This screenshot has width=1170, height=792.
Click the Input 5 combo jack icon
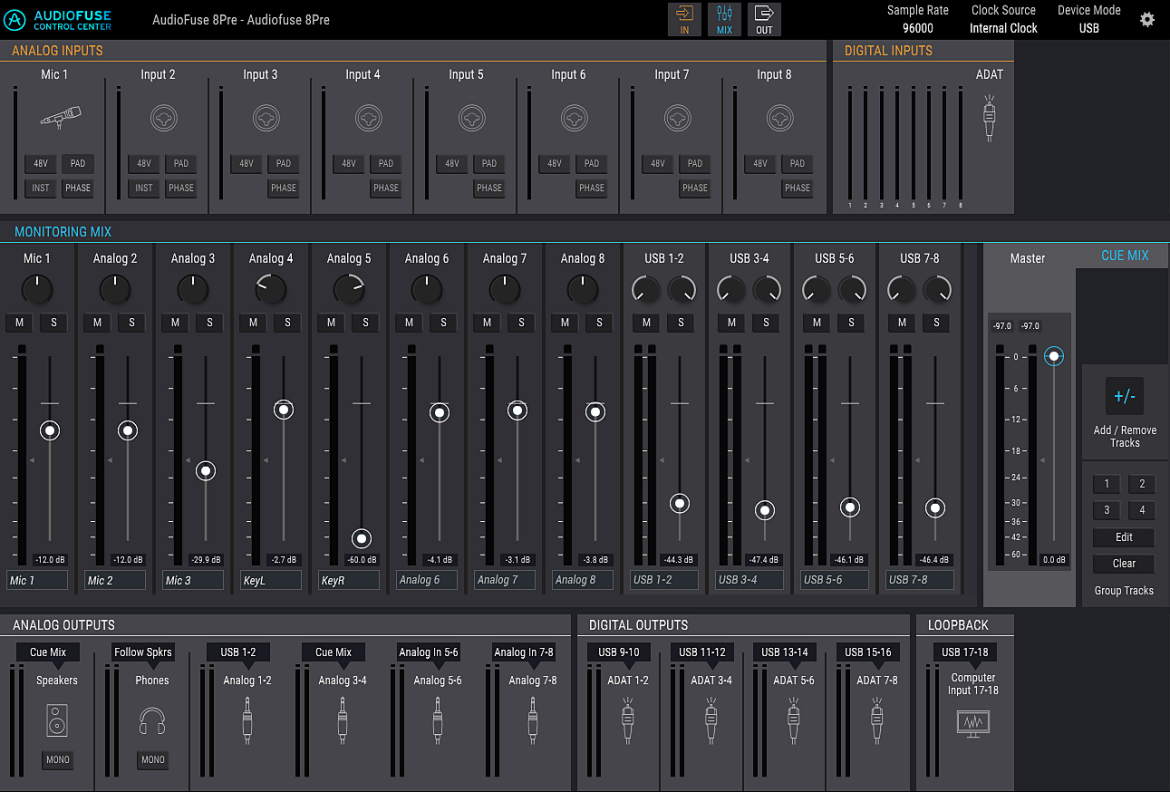[472, 118]
